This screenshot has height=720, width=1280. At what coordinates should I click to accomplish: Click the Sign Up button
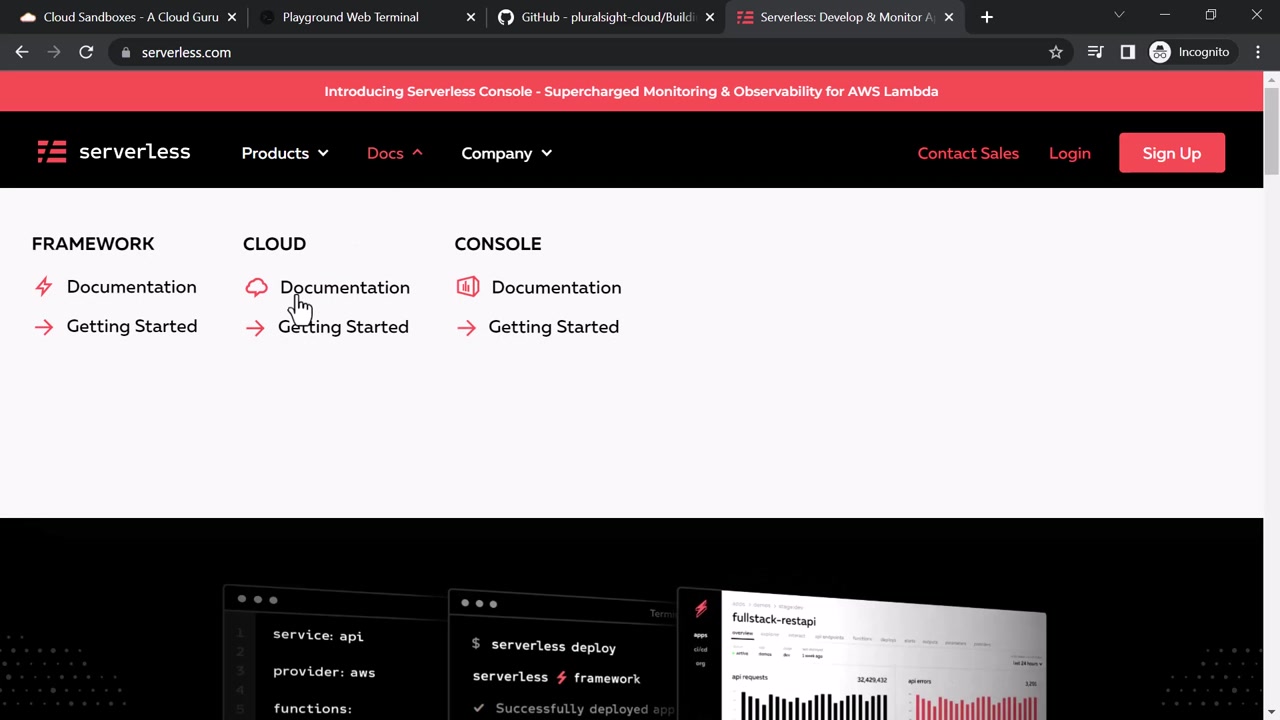(x=1172, y=153)
